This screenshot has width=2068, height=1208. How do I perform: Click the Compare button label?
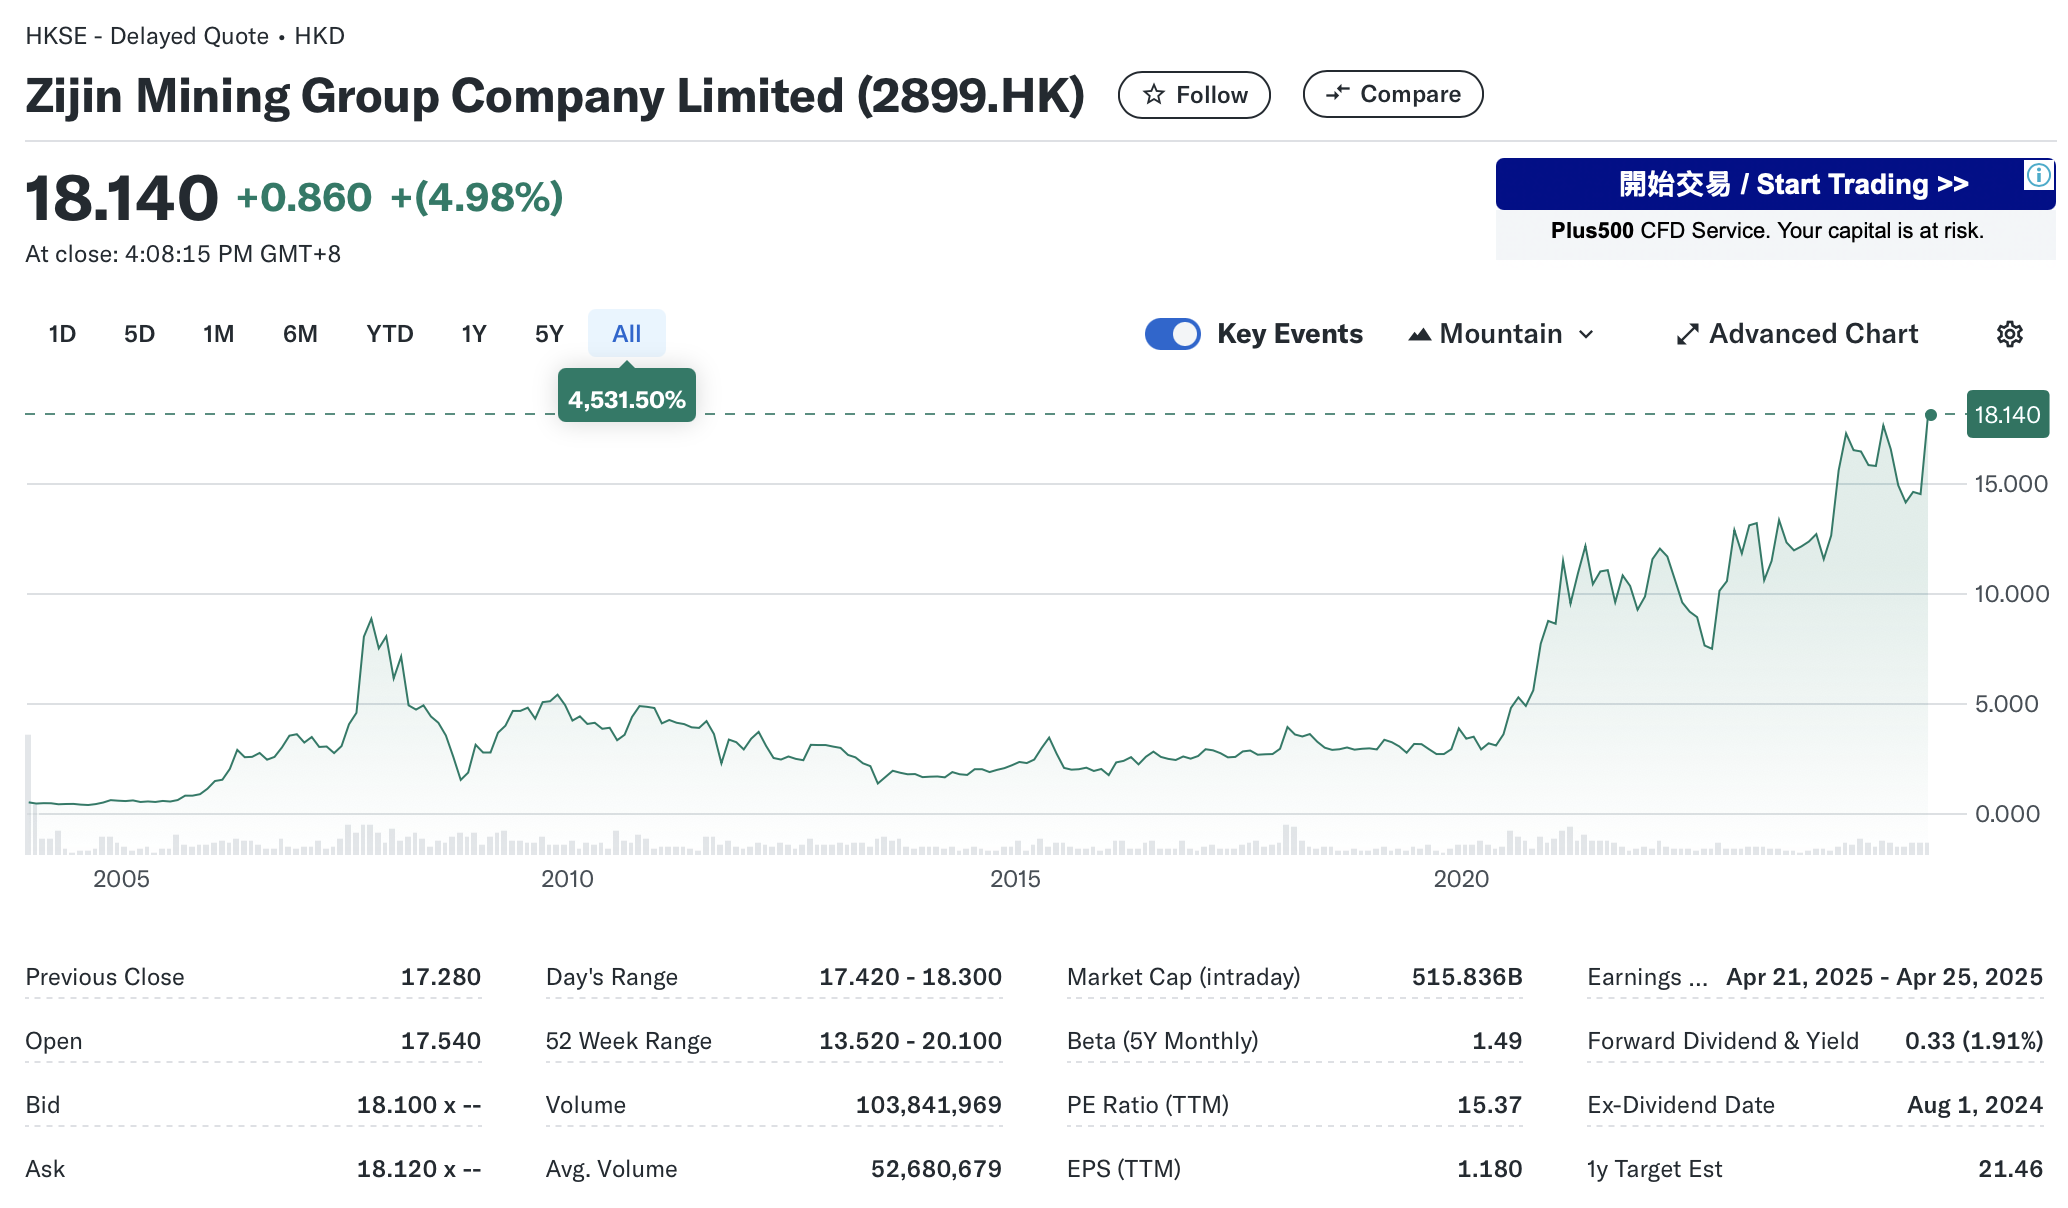[x=1410, y=94]
